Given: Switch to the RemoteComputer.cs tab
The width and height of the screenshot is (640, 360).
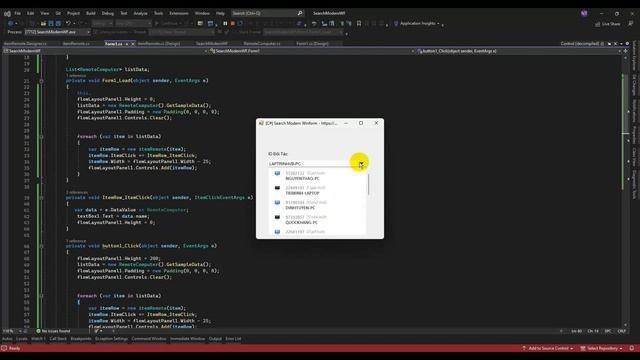Looking at the screenshot, I should [262, 44].
